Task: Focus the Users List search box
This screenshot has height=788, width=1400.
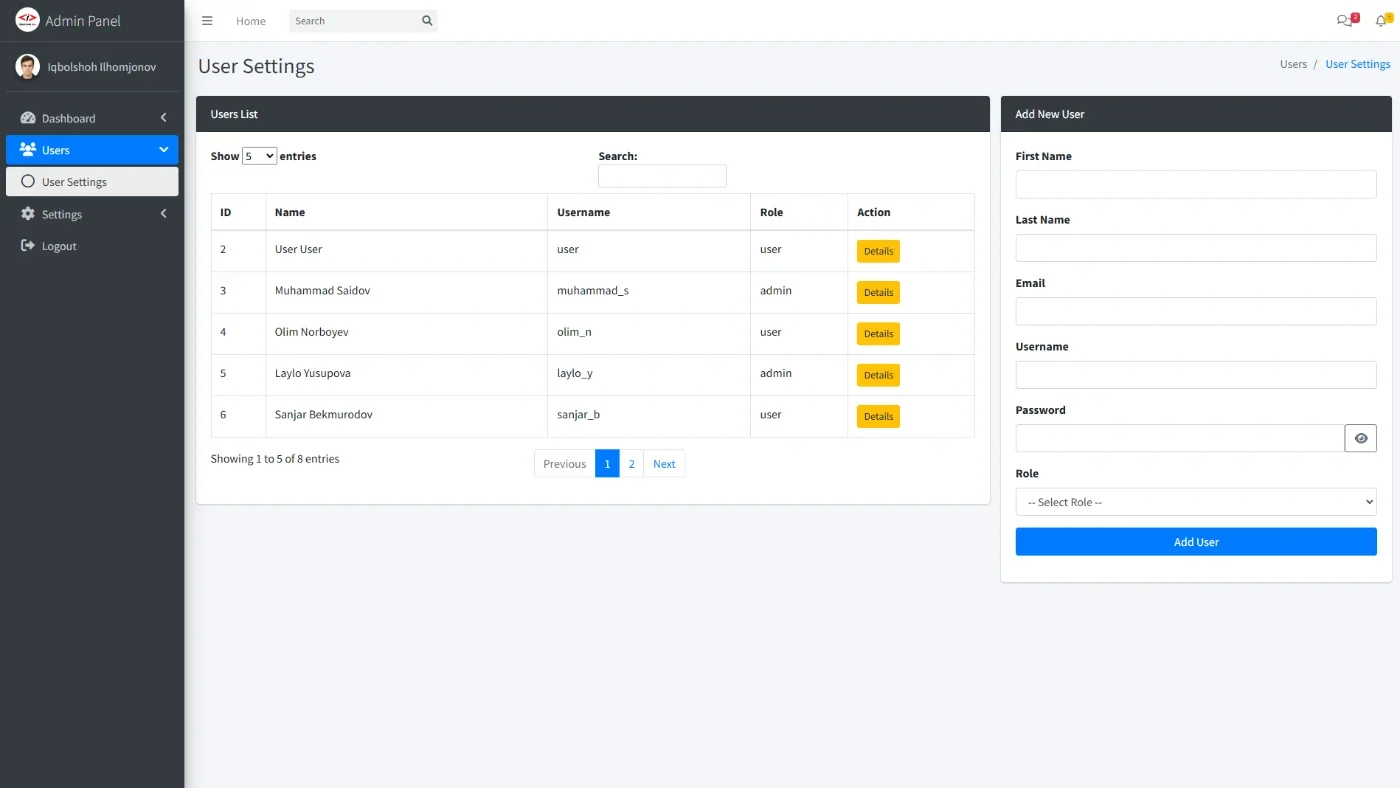Action: pyautogui.click(x=662, y=176)
